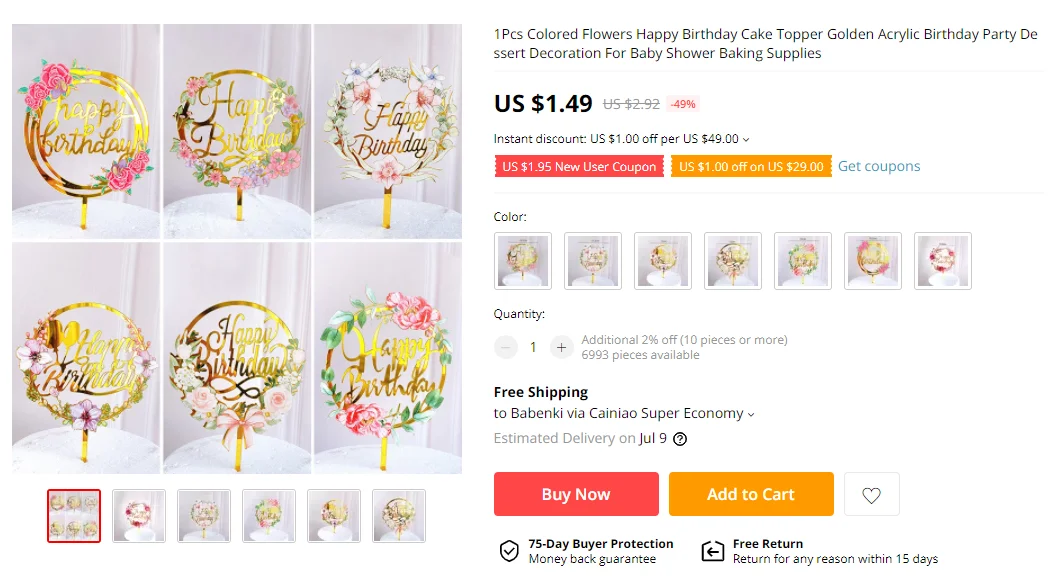1053x580 pixels.
Task: Click the Buy Now button
Action: [x=576, y=494]
